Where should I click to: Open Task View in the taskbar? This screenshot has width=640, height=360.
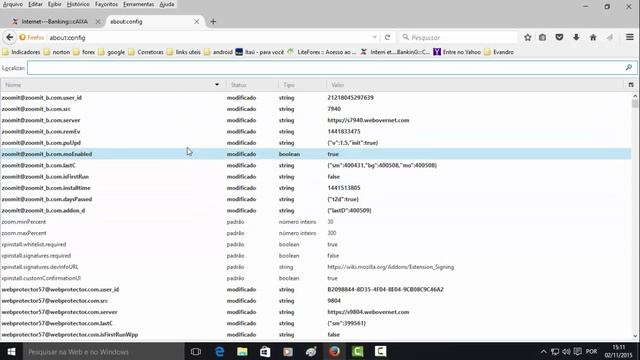[196, 351]
